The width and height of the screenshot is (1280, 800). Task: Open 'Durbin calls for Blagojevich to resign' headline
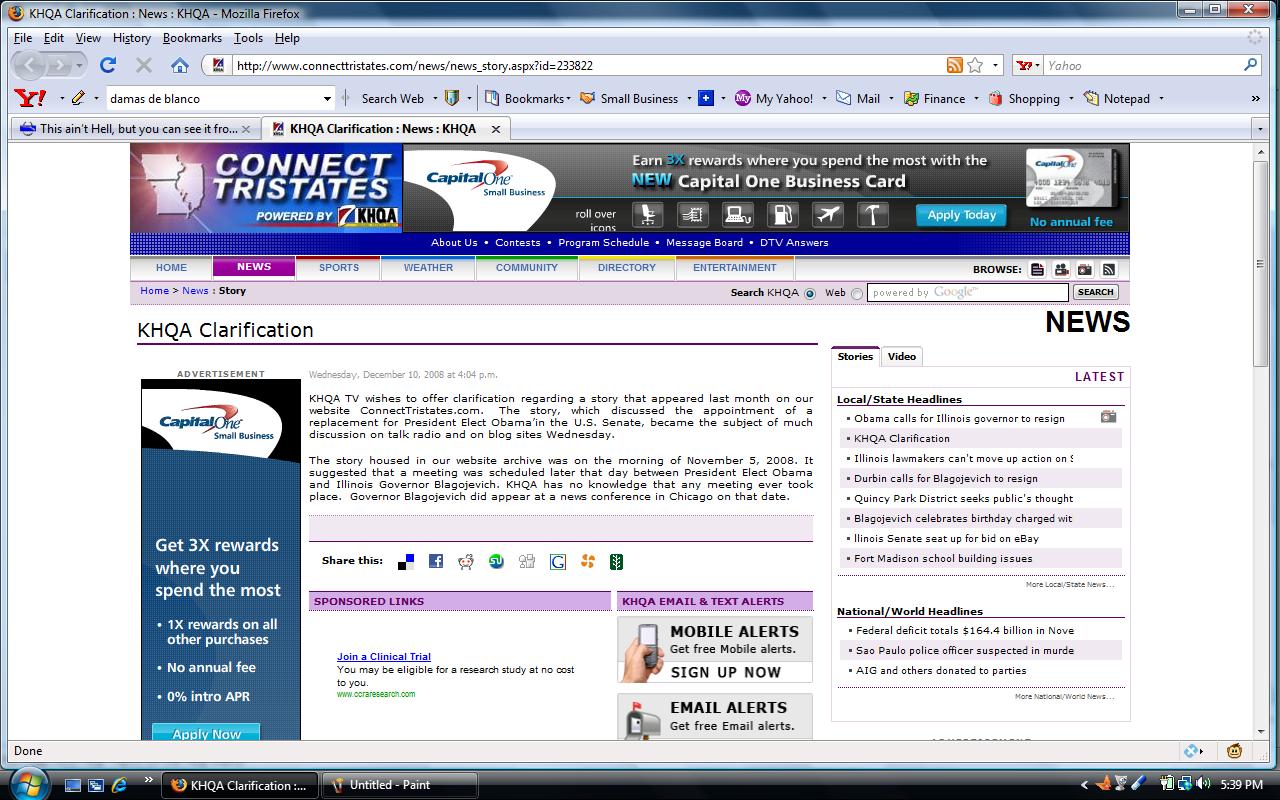(945, 479)
